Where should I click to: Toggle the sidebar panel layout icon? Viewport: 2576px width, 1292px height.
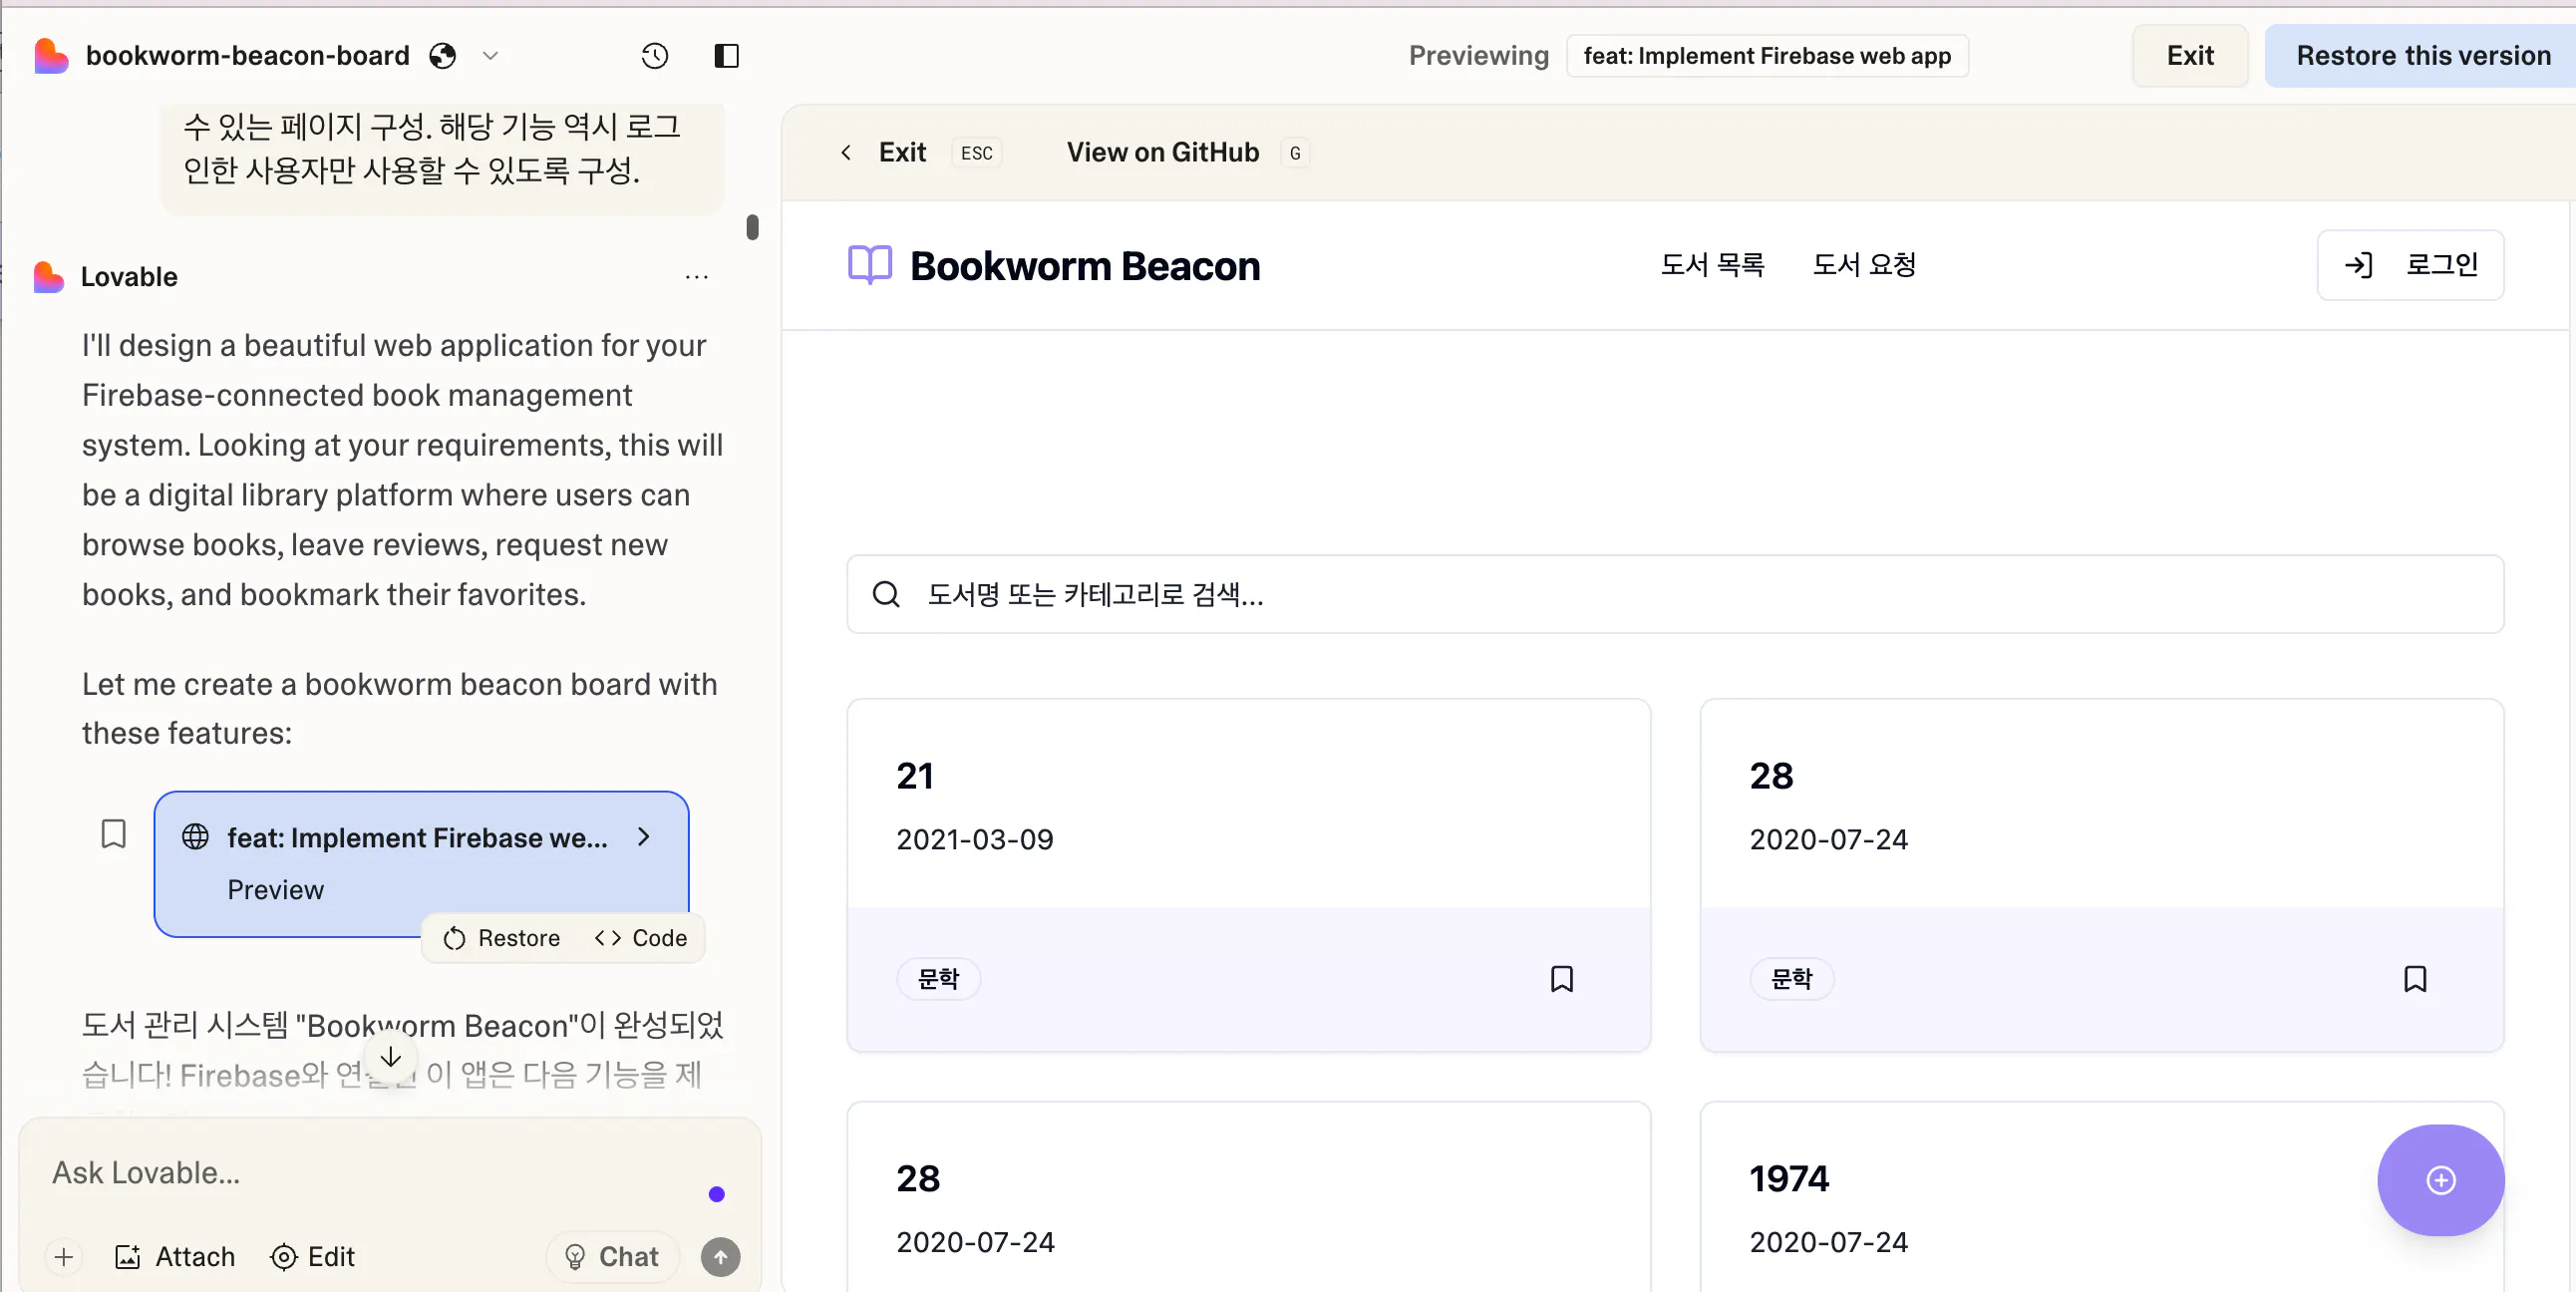726,56
